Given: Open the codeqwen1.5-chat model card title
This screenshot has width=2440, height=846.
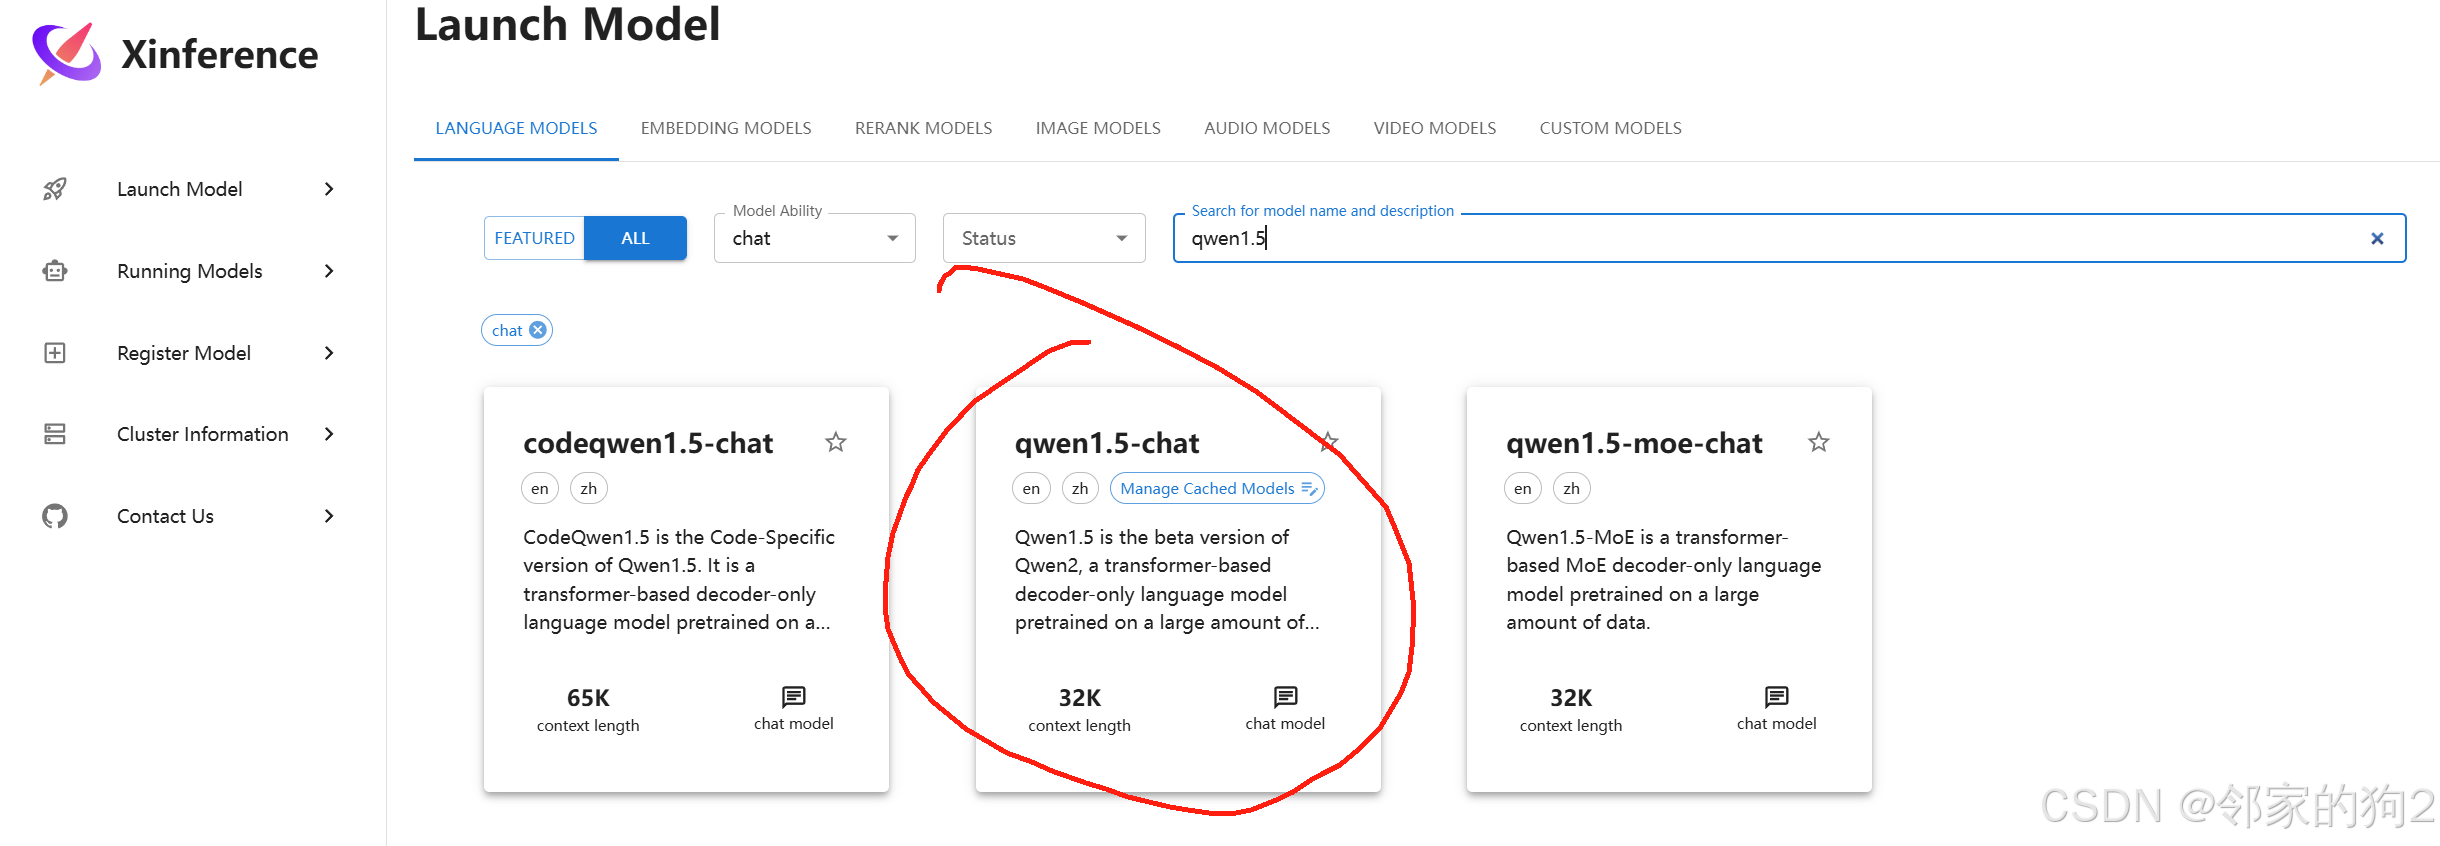Looking at the screenshot, I should 648,443.
